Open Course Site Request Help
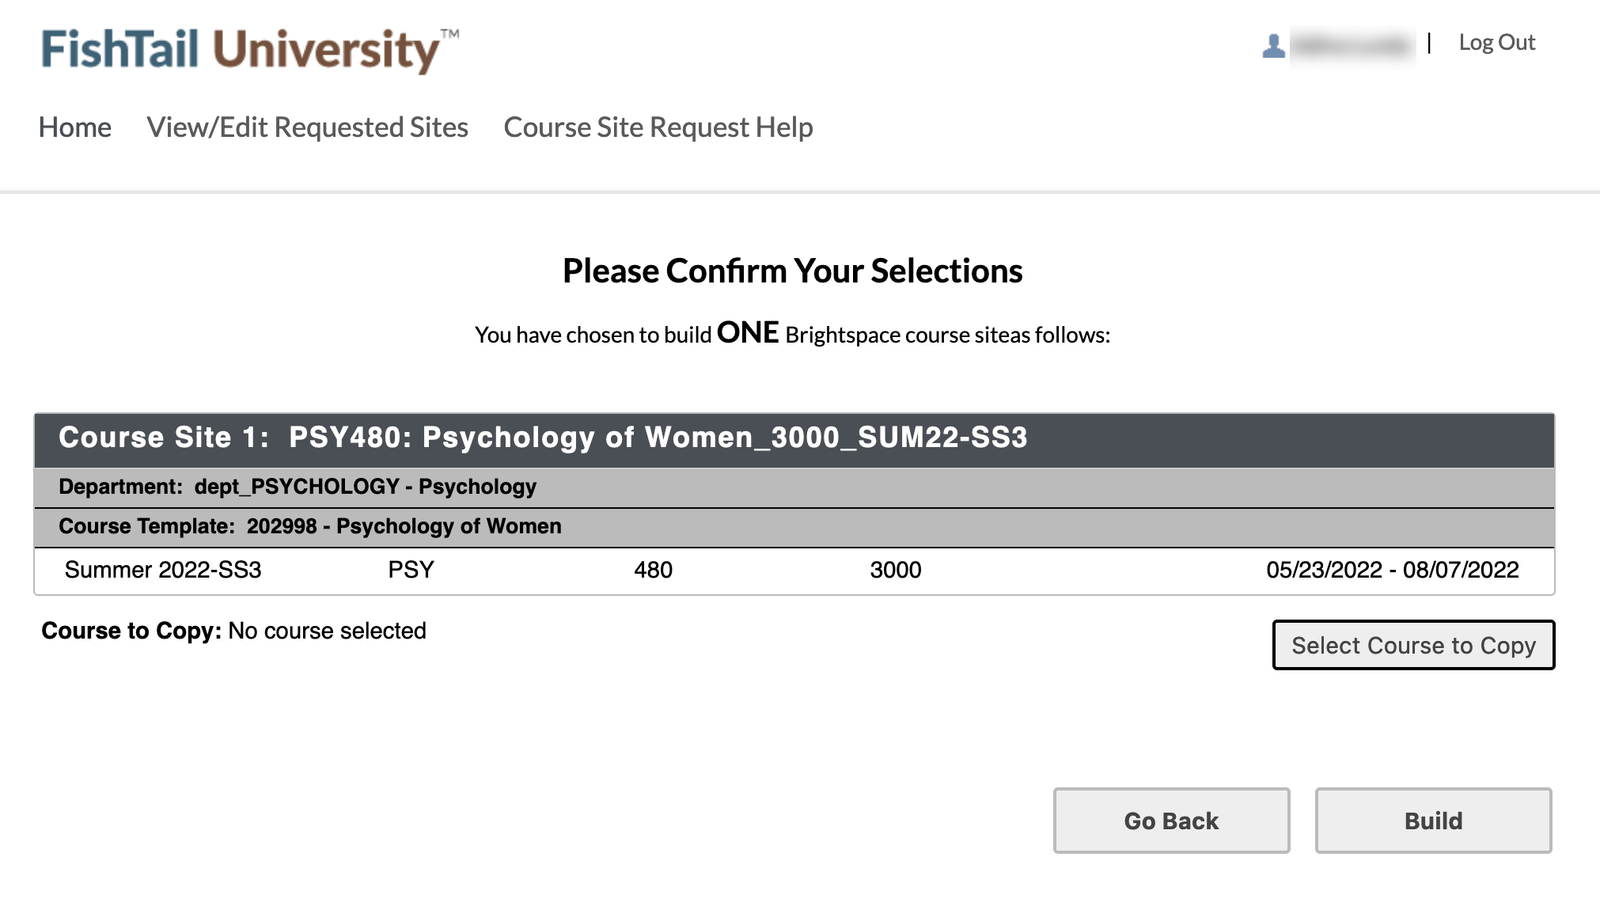Screen dimensions: 1600x910 pyautogui.click(x=658, y=128)
